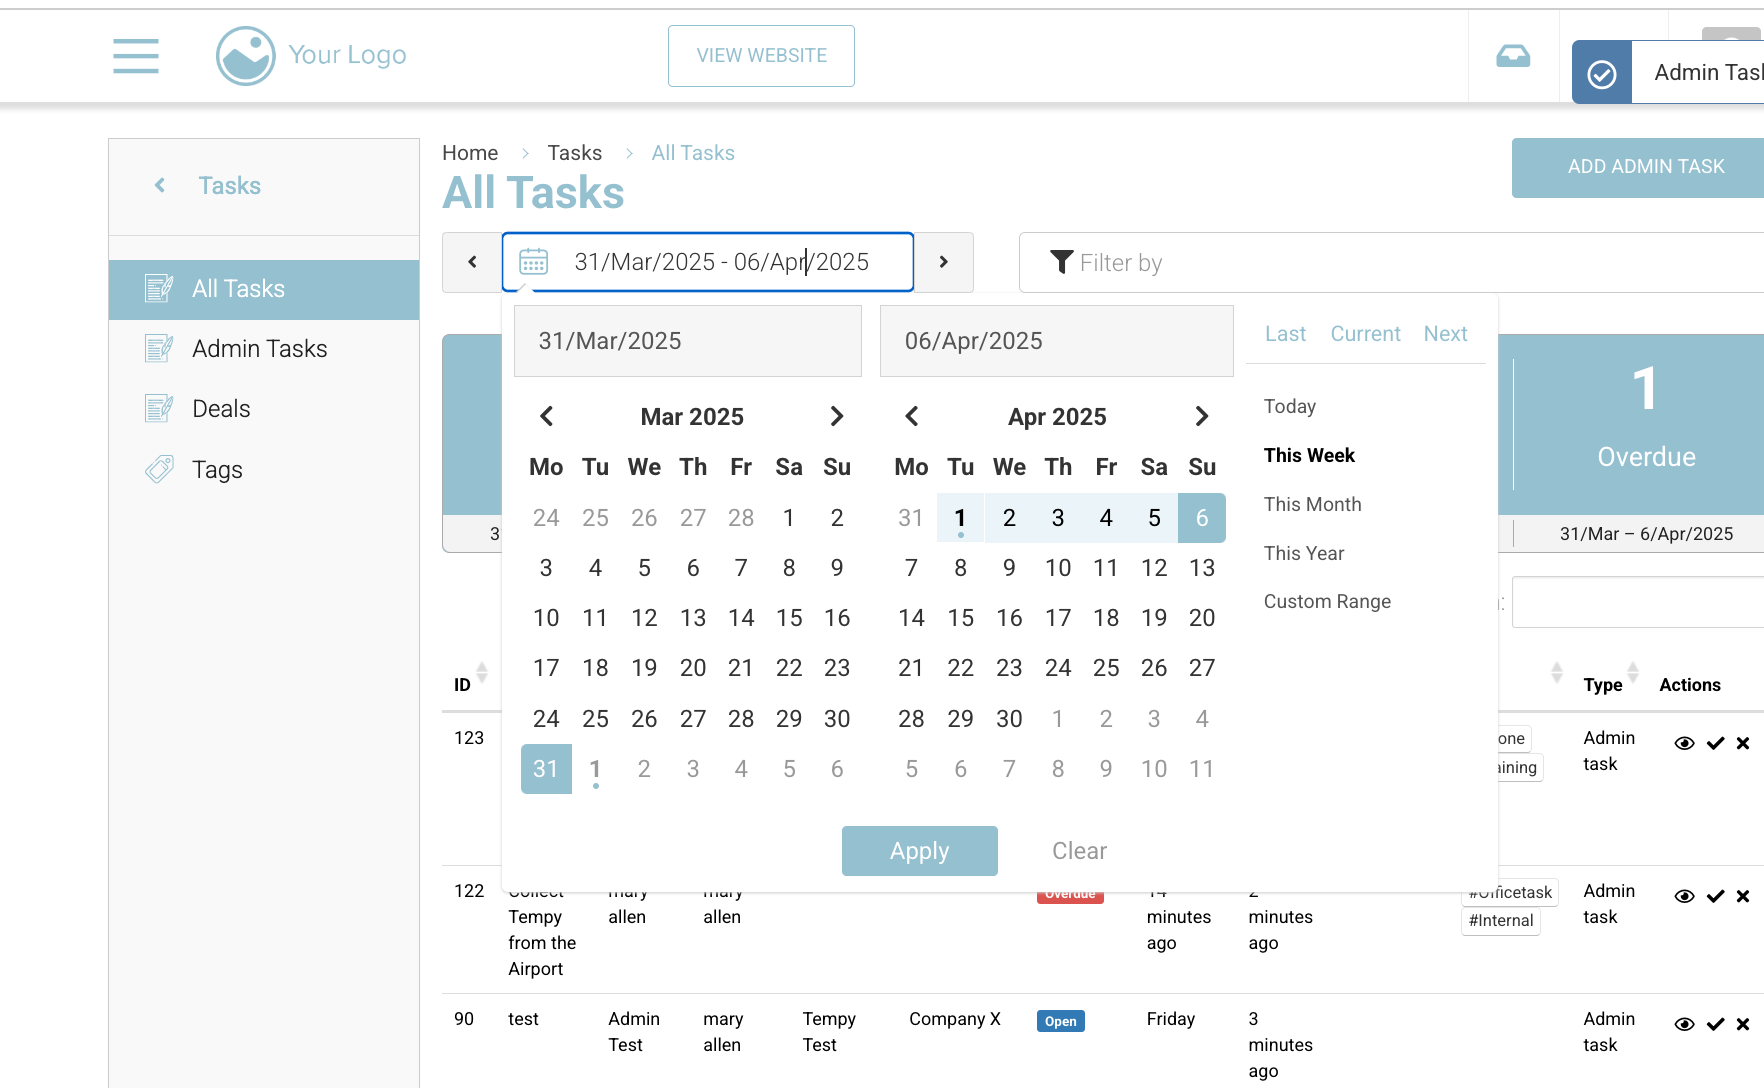Pick April 16 in the Apr 2025 calendar

tap(1009, 618)
